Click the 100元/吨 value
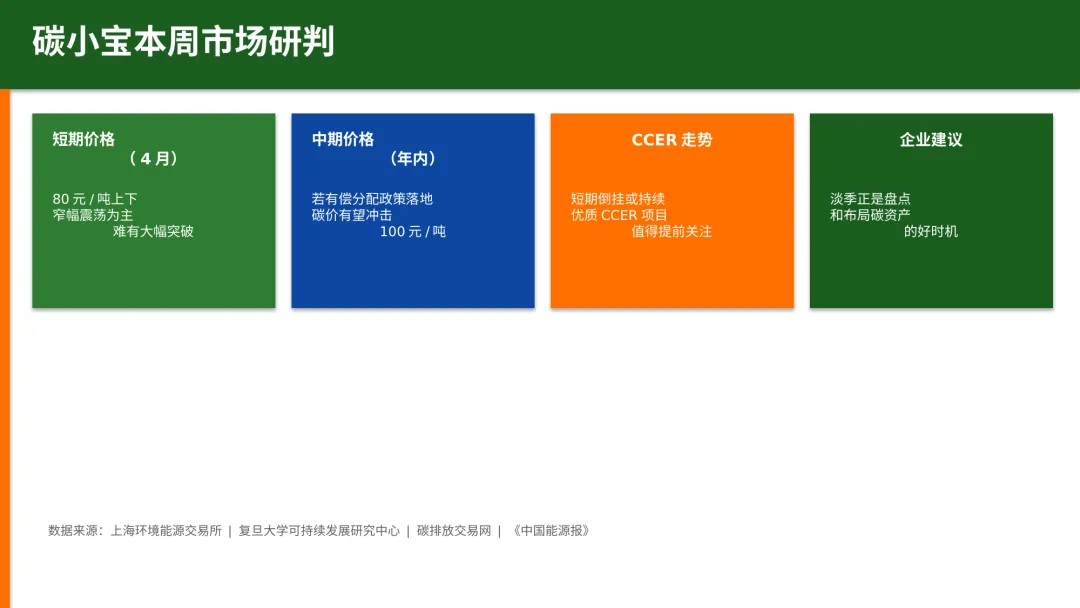The height and width of the screenshot is (608, 1080). pos(413,231)
